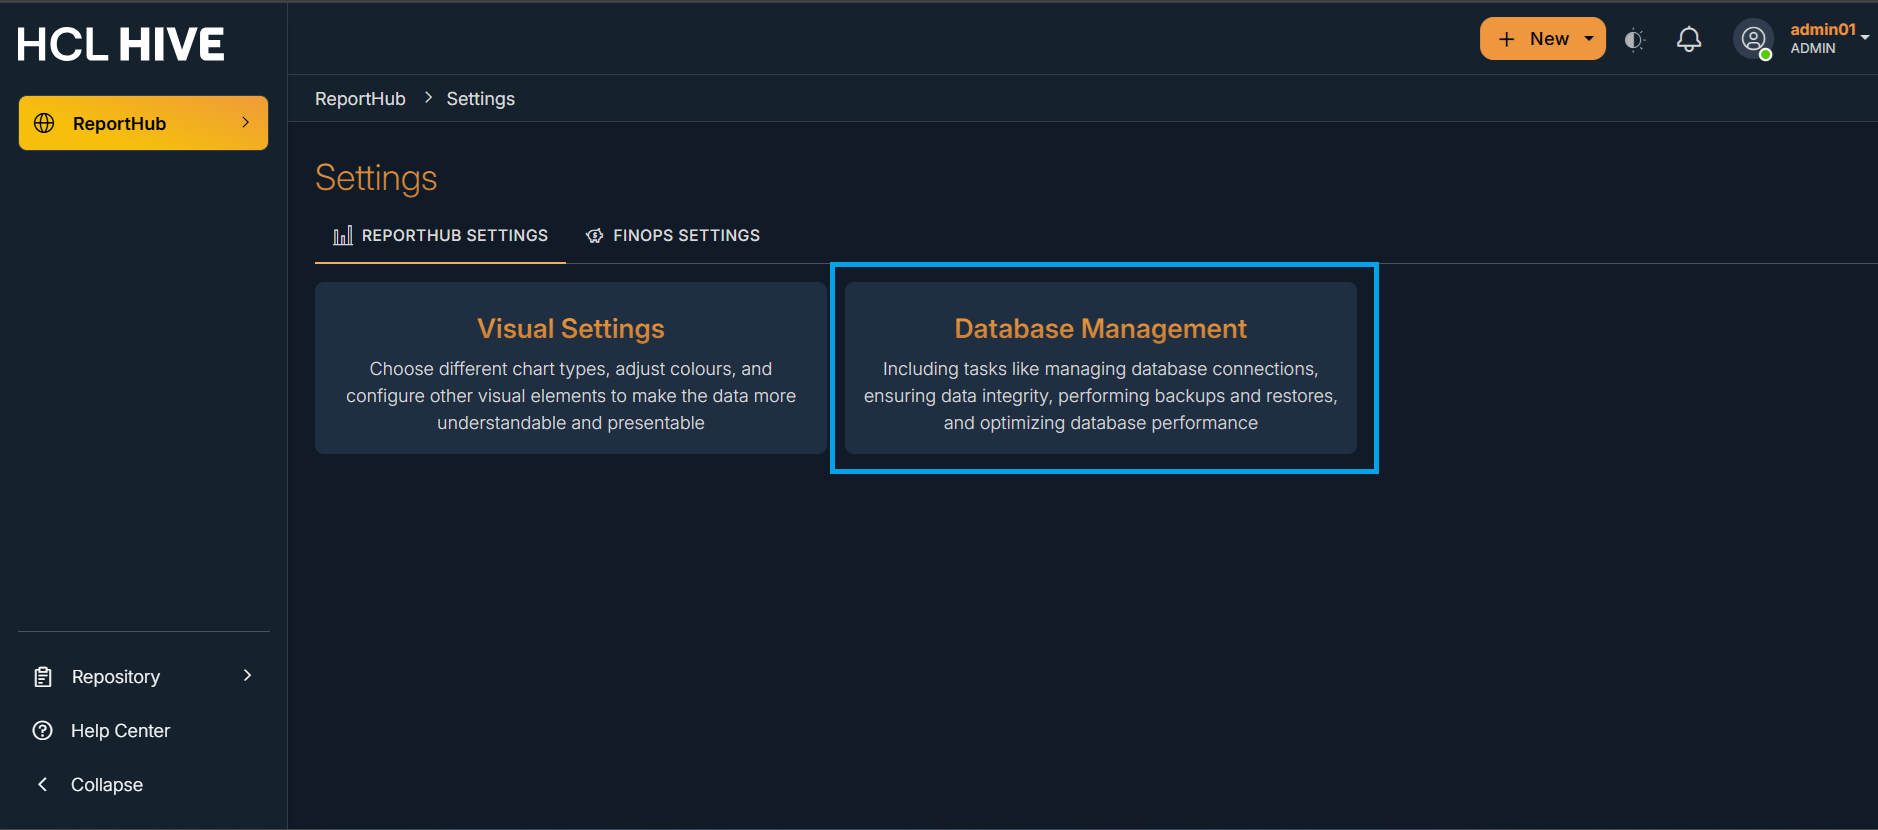
Task: Open the Database Management card
Action: click(1100, 368)
